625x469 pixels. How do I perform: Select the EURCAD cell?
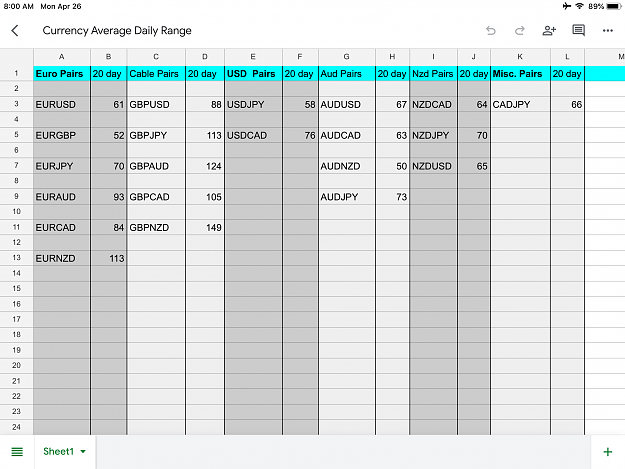[62, 227]
